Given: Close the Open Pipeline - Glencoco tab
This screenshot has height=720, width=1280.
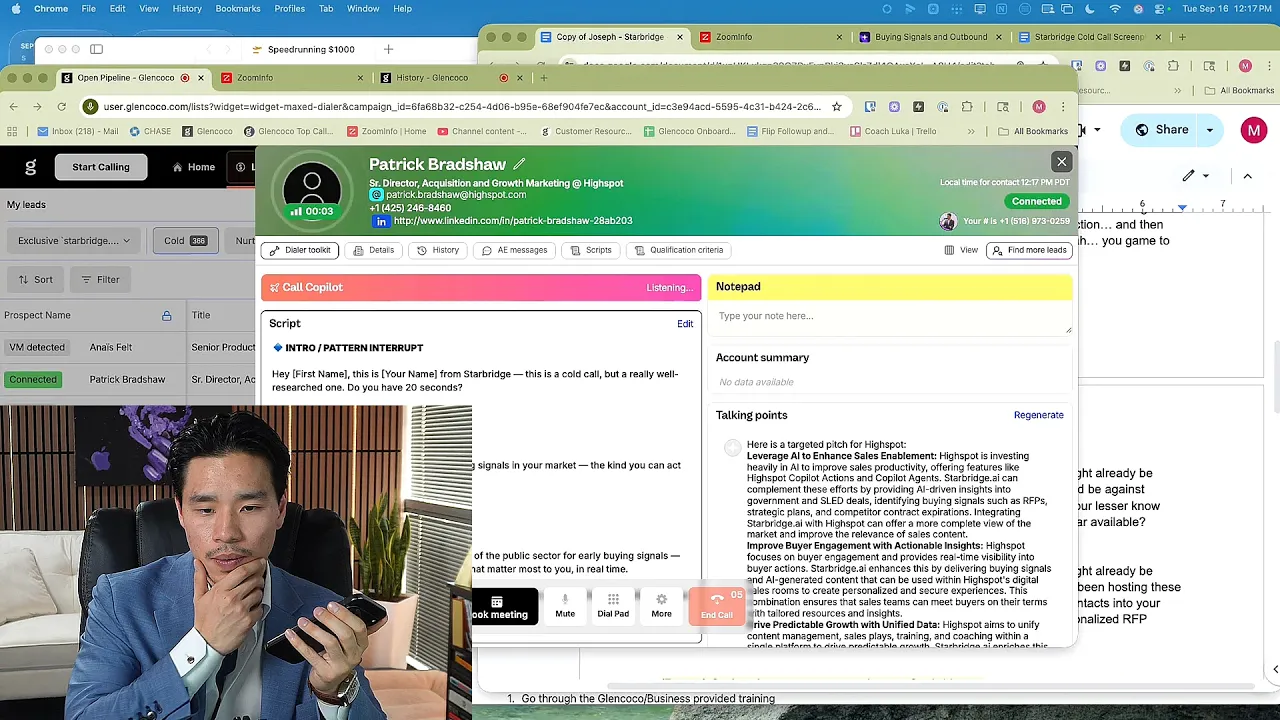Looking at the screenshot, I should (200, 78).
